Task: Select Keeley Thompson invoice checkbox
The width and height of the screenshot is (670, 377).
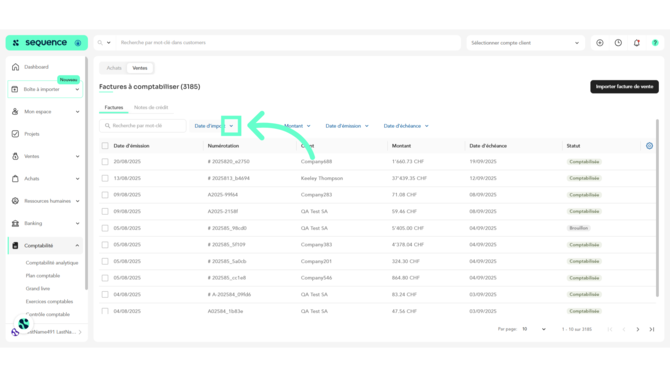Action: pos(105,178)
